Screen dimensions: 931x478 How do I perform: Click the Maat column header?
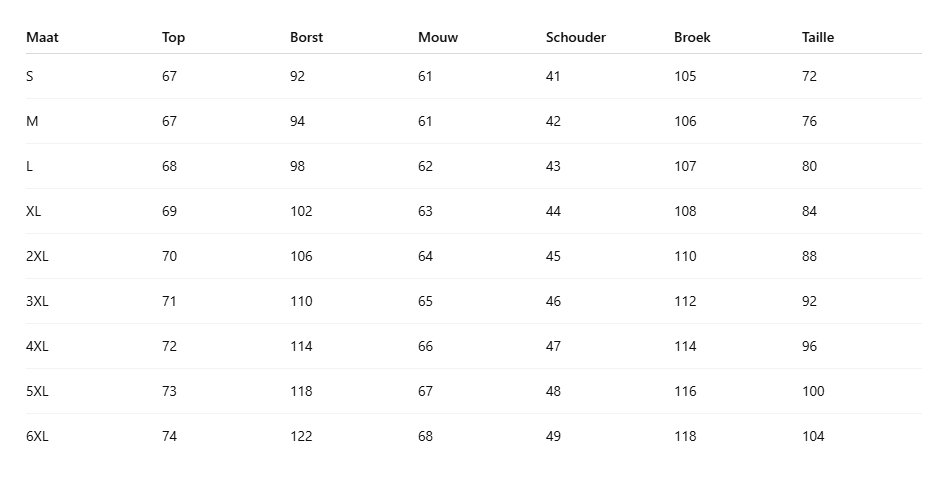(42, 37)
